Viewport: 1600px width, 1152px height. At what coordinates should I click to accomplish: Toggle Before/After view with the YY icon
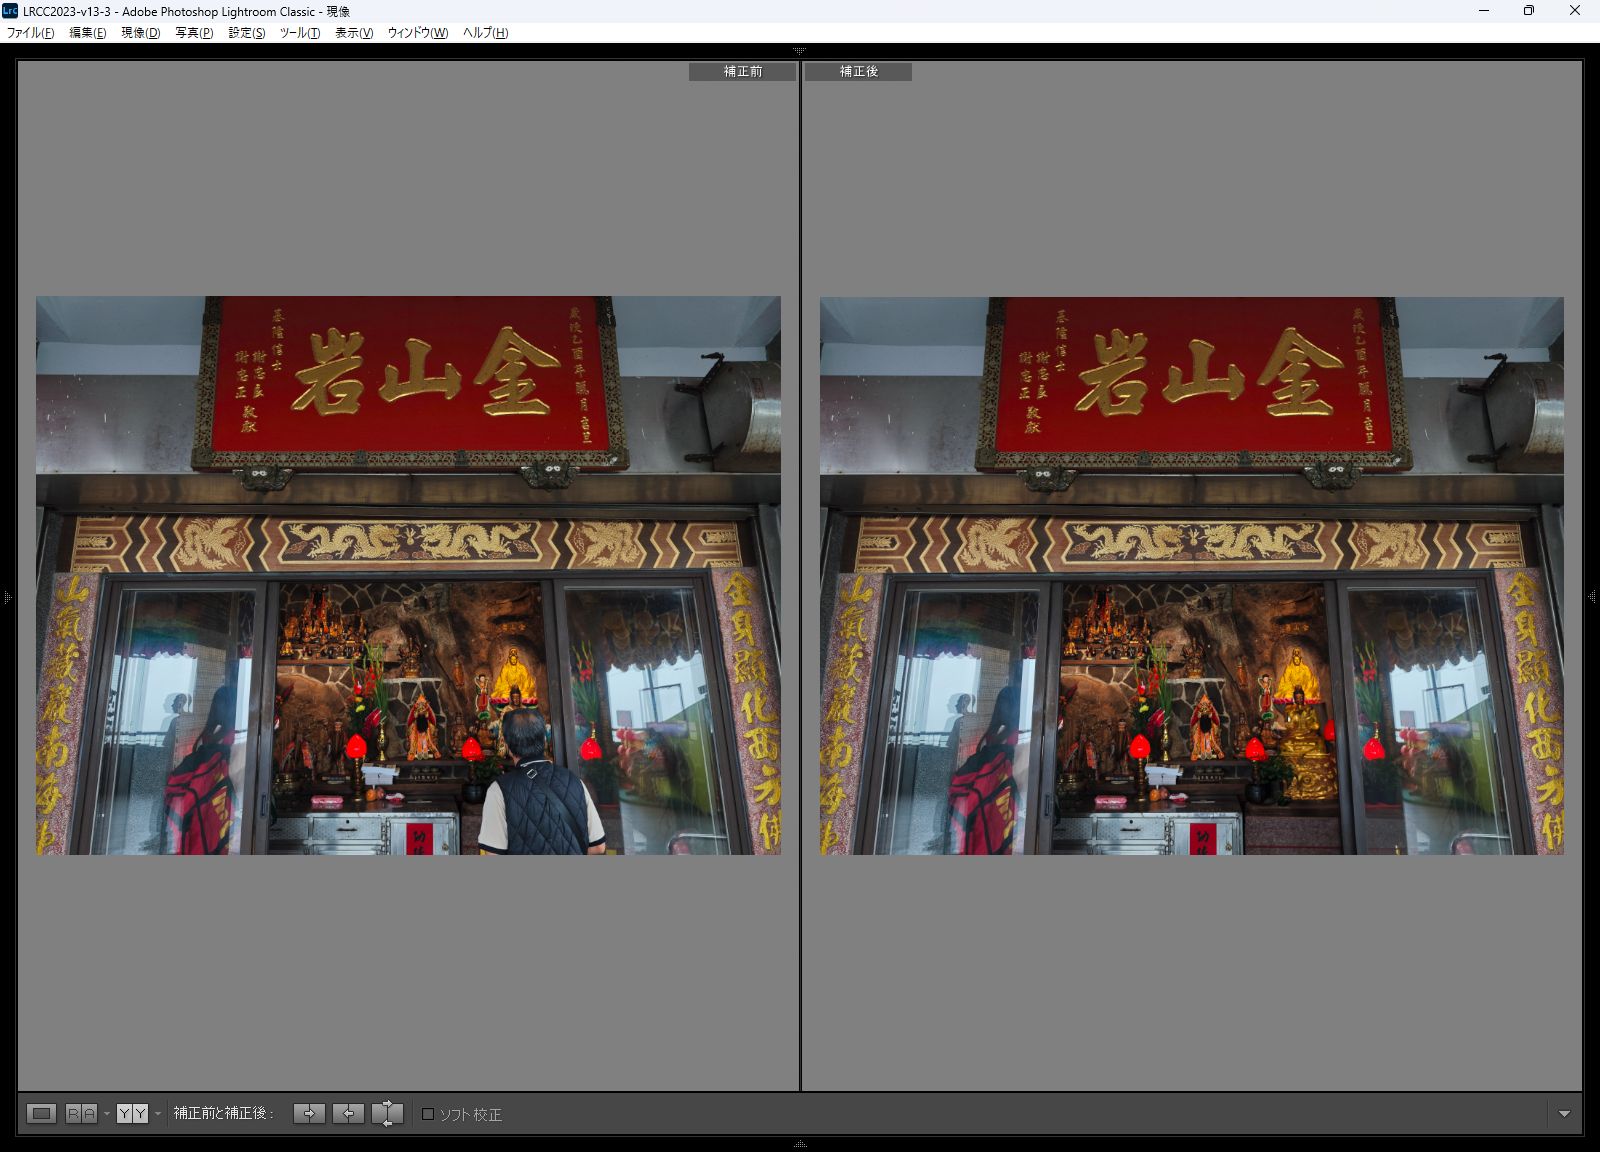point(132,1113)
